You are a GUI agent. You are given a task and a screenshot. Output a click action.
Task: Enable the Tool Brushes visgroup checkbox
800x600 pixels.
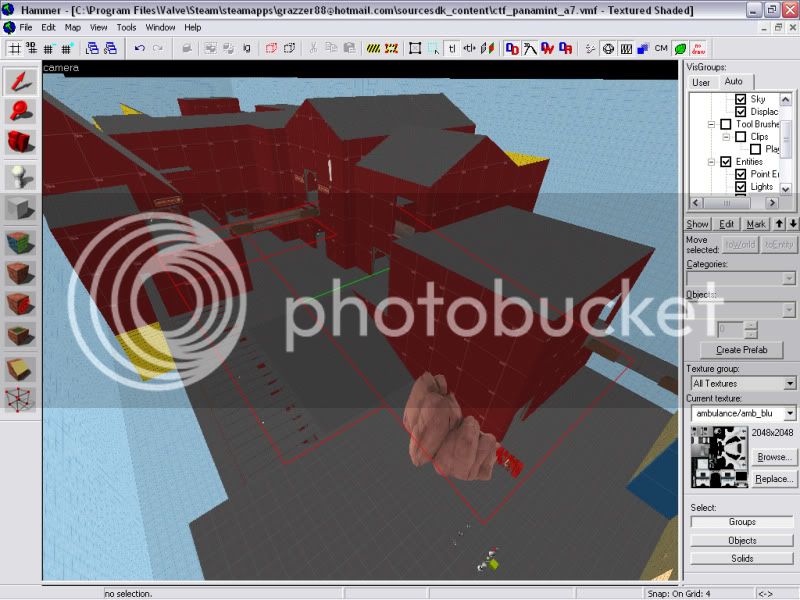tap(726, 124)
